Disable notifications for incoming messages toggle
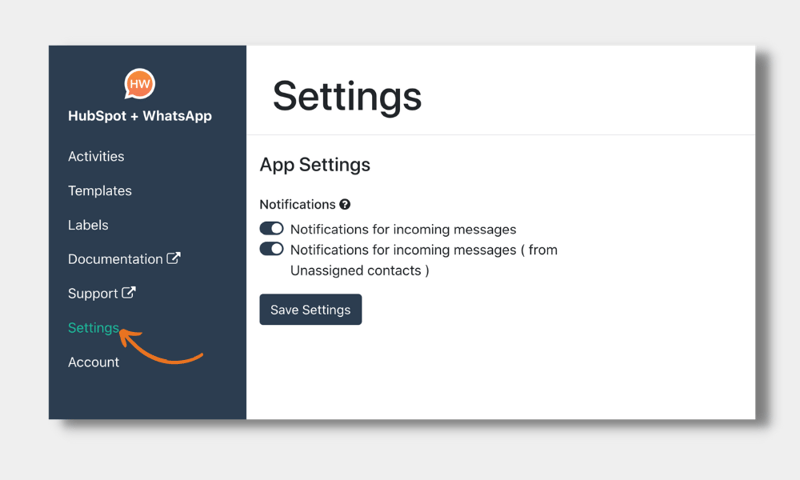The height and width of the screenshot is (480, 800). pos(271,229)
